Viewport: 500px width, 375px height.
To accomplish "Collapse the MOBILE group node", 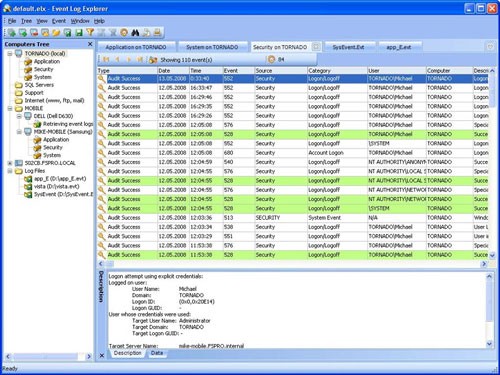I will pyautogui.click(x=10, y=108).
